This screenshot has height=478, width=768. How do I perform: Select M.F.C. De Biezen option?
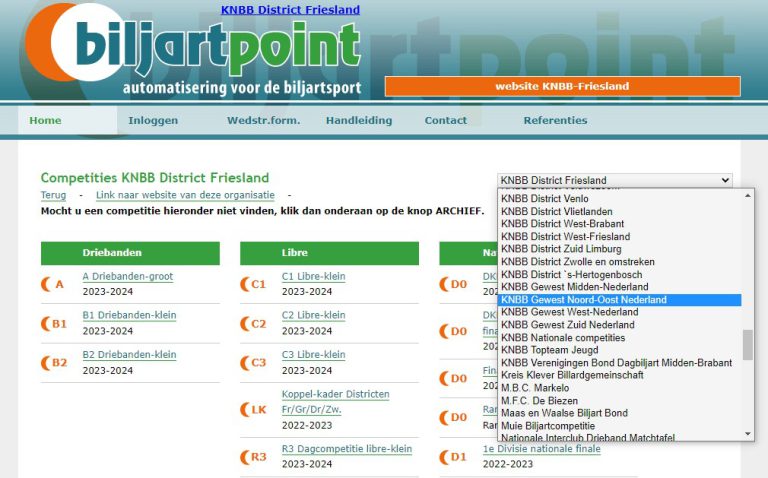pyautogui.click(x=619, y=401)
